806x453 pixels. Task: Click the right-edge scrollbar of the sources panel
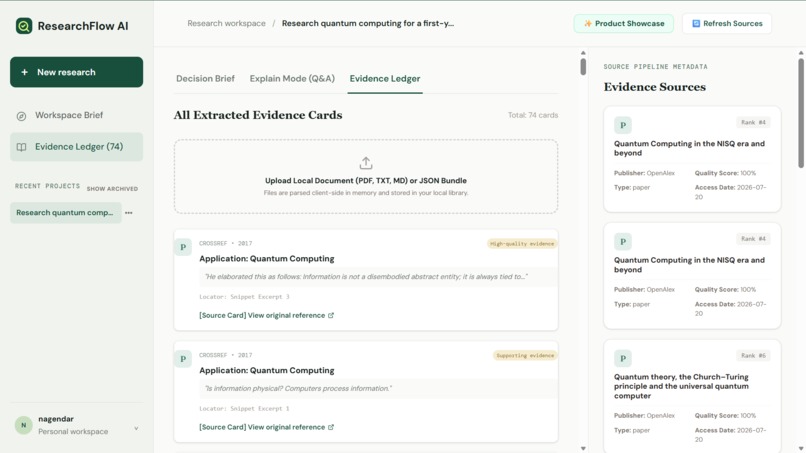click(801, 113)
